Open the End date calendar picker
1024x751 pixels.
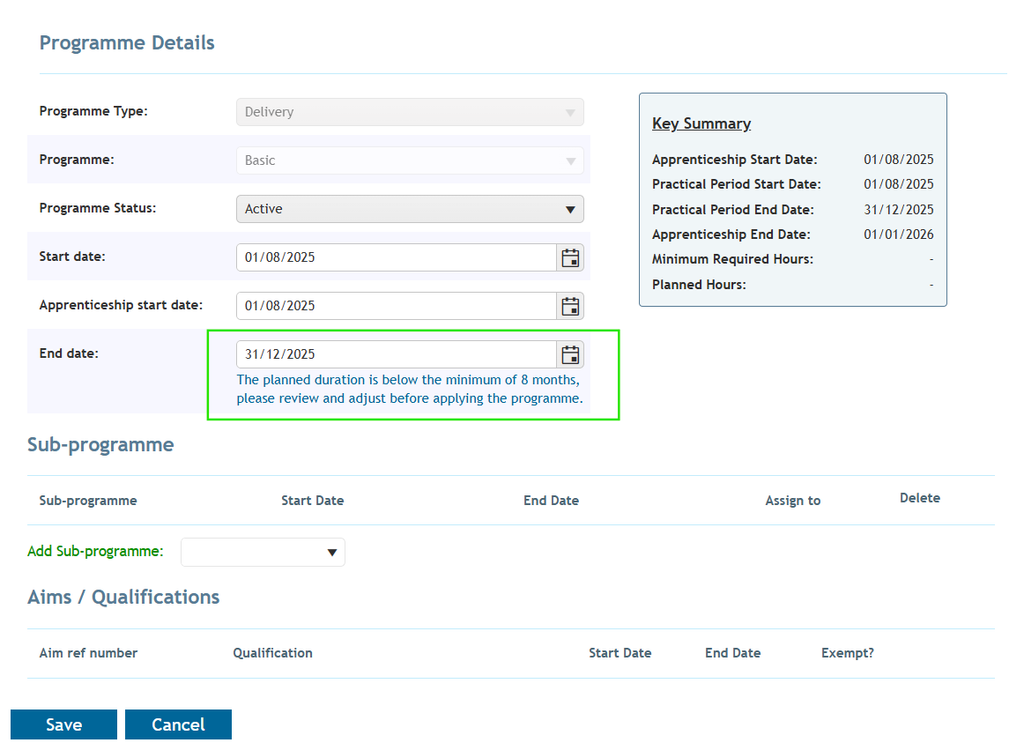click(x=570, y=354)
